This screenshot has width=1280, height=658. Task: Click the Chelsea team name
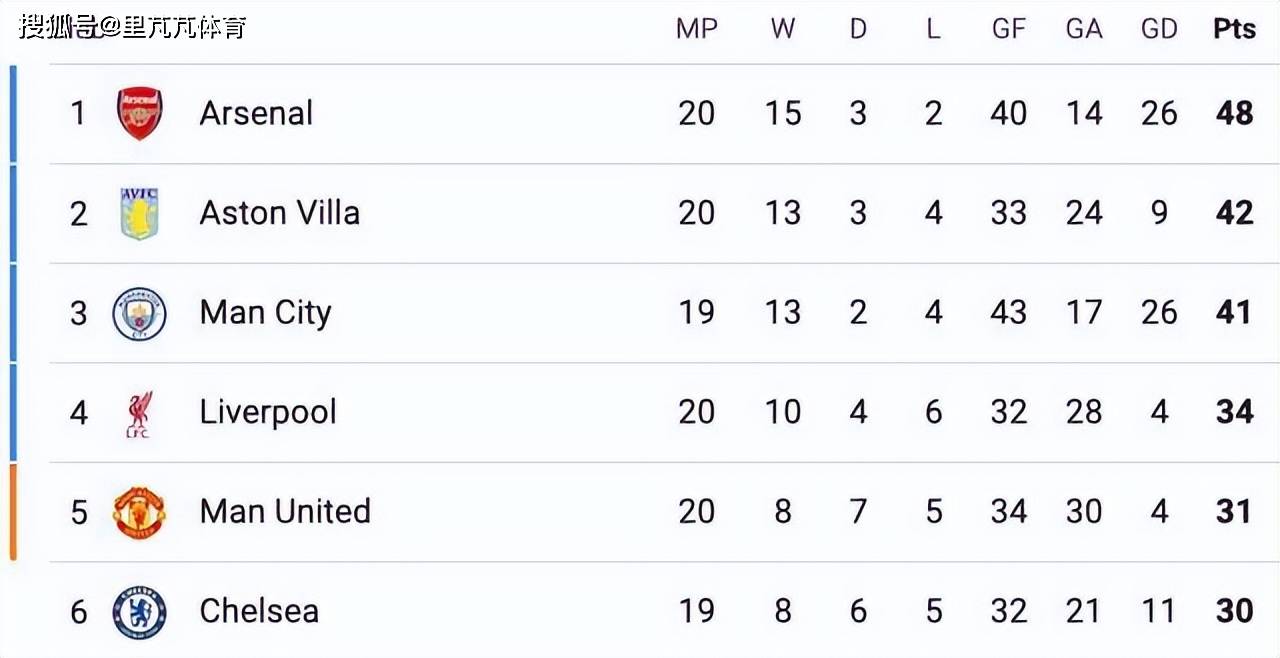(259, 611)
